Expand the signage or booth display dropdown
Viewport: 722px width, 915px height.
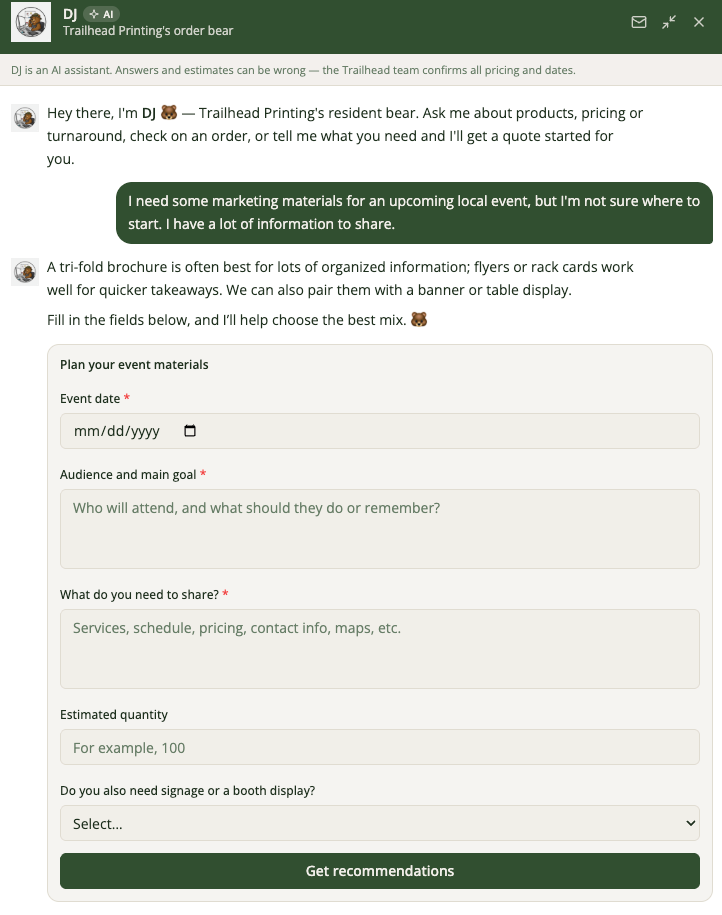point(379,823)
